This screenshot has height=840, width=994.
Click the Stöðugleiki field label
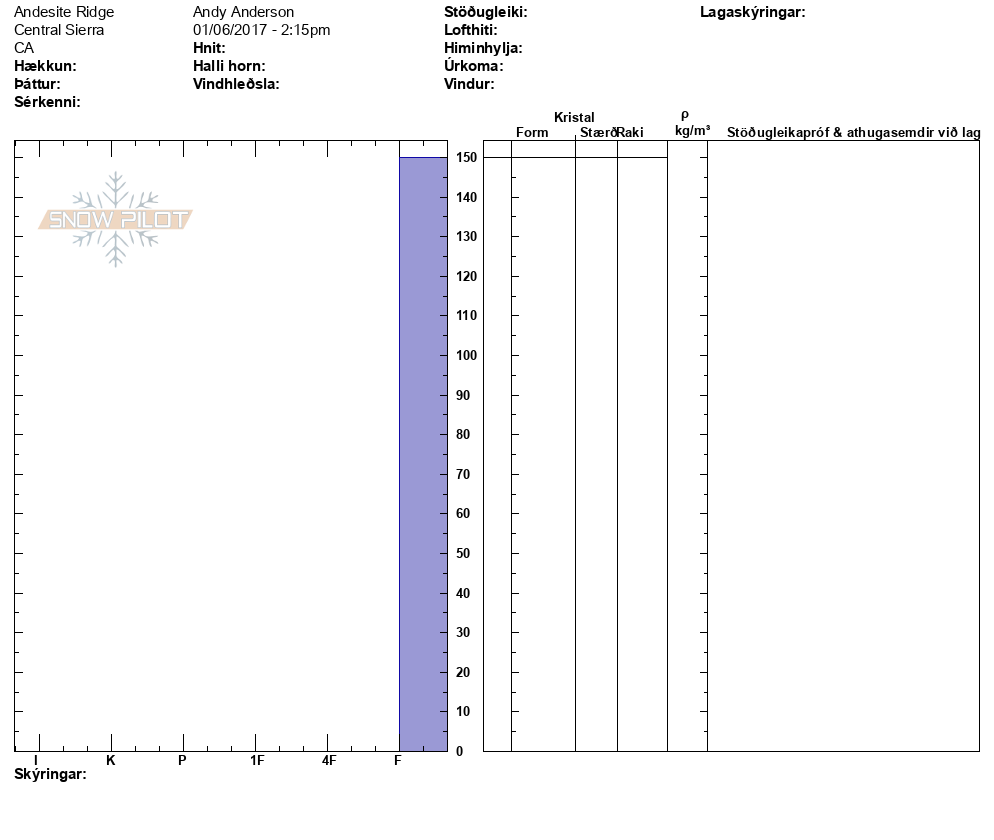[x=485, y=12]
